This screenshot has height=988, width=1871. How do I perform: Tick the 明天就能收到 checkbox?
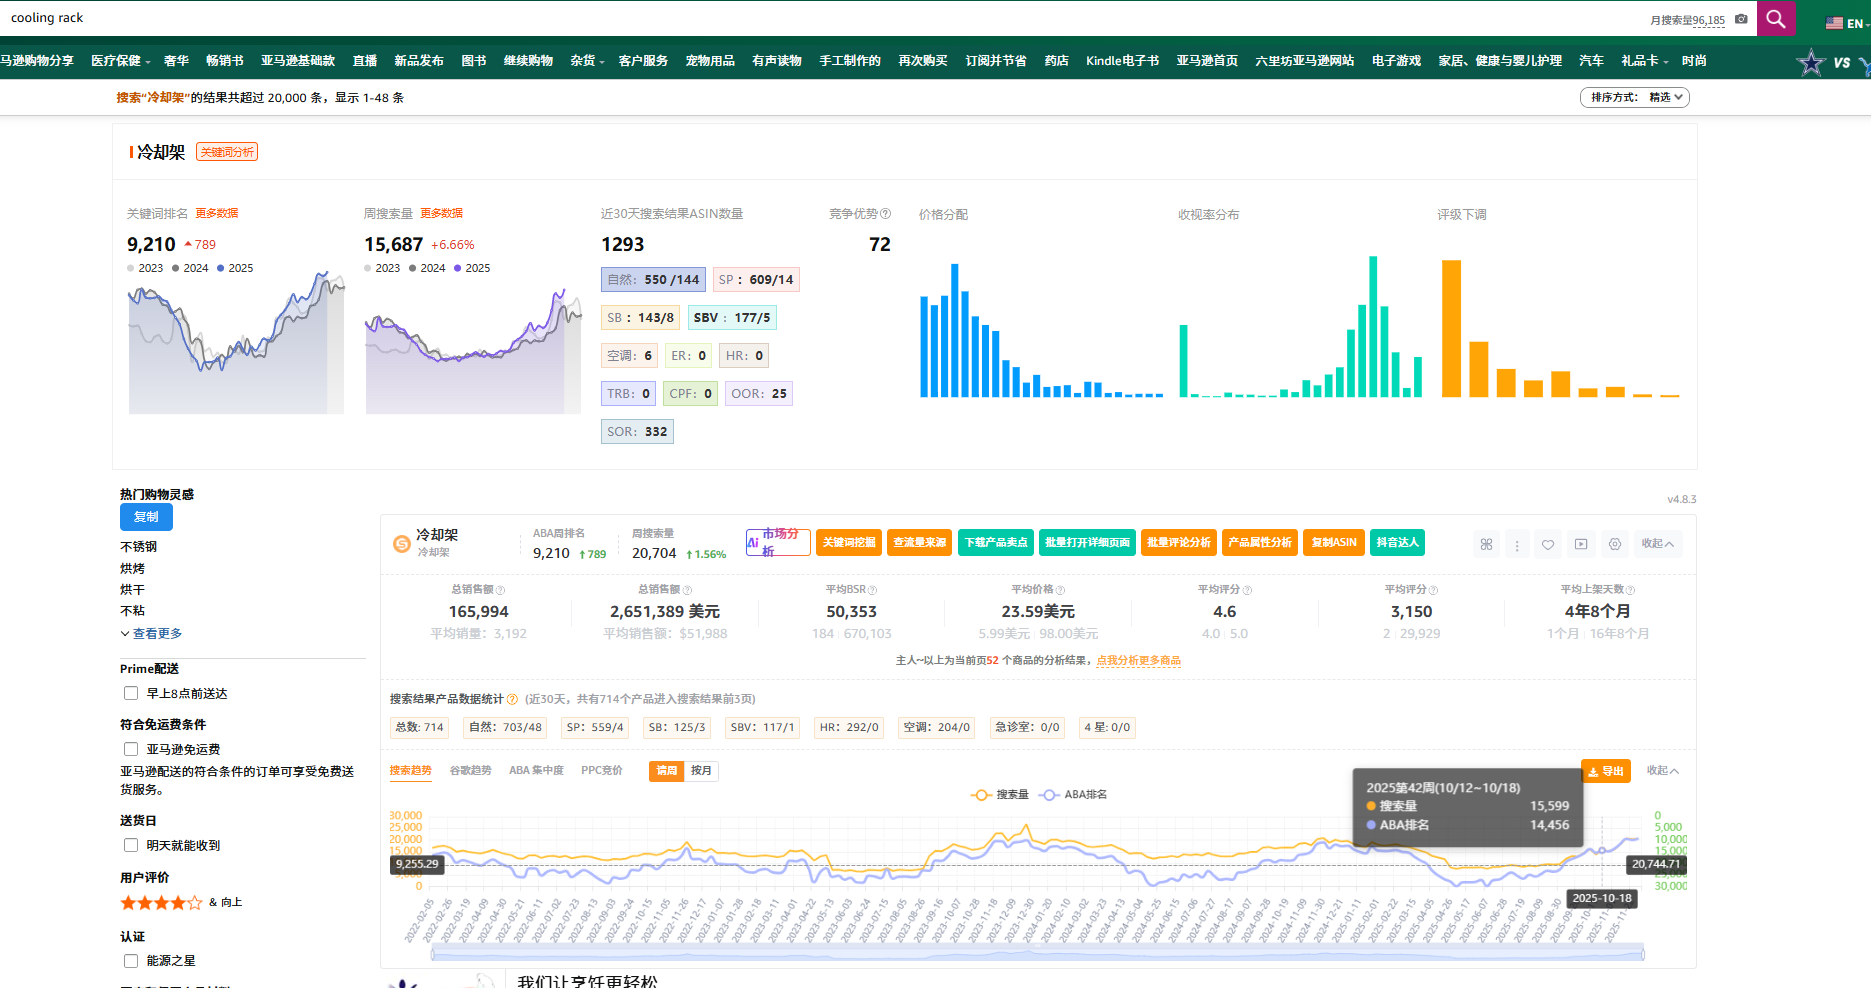click(x=131, y=845)
